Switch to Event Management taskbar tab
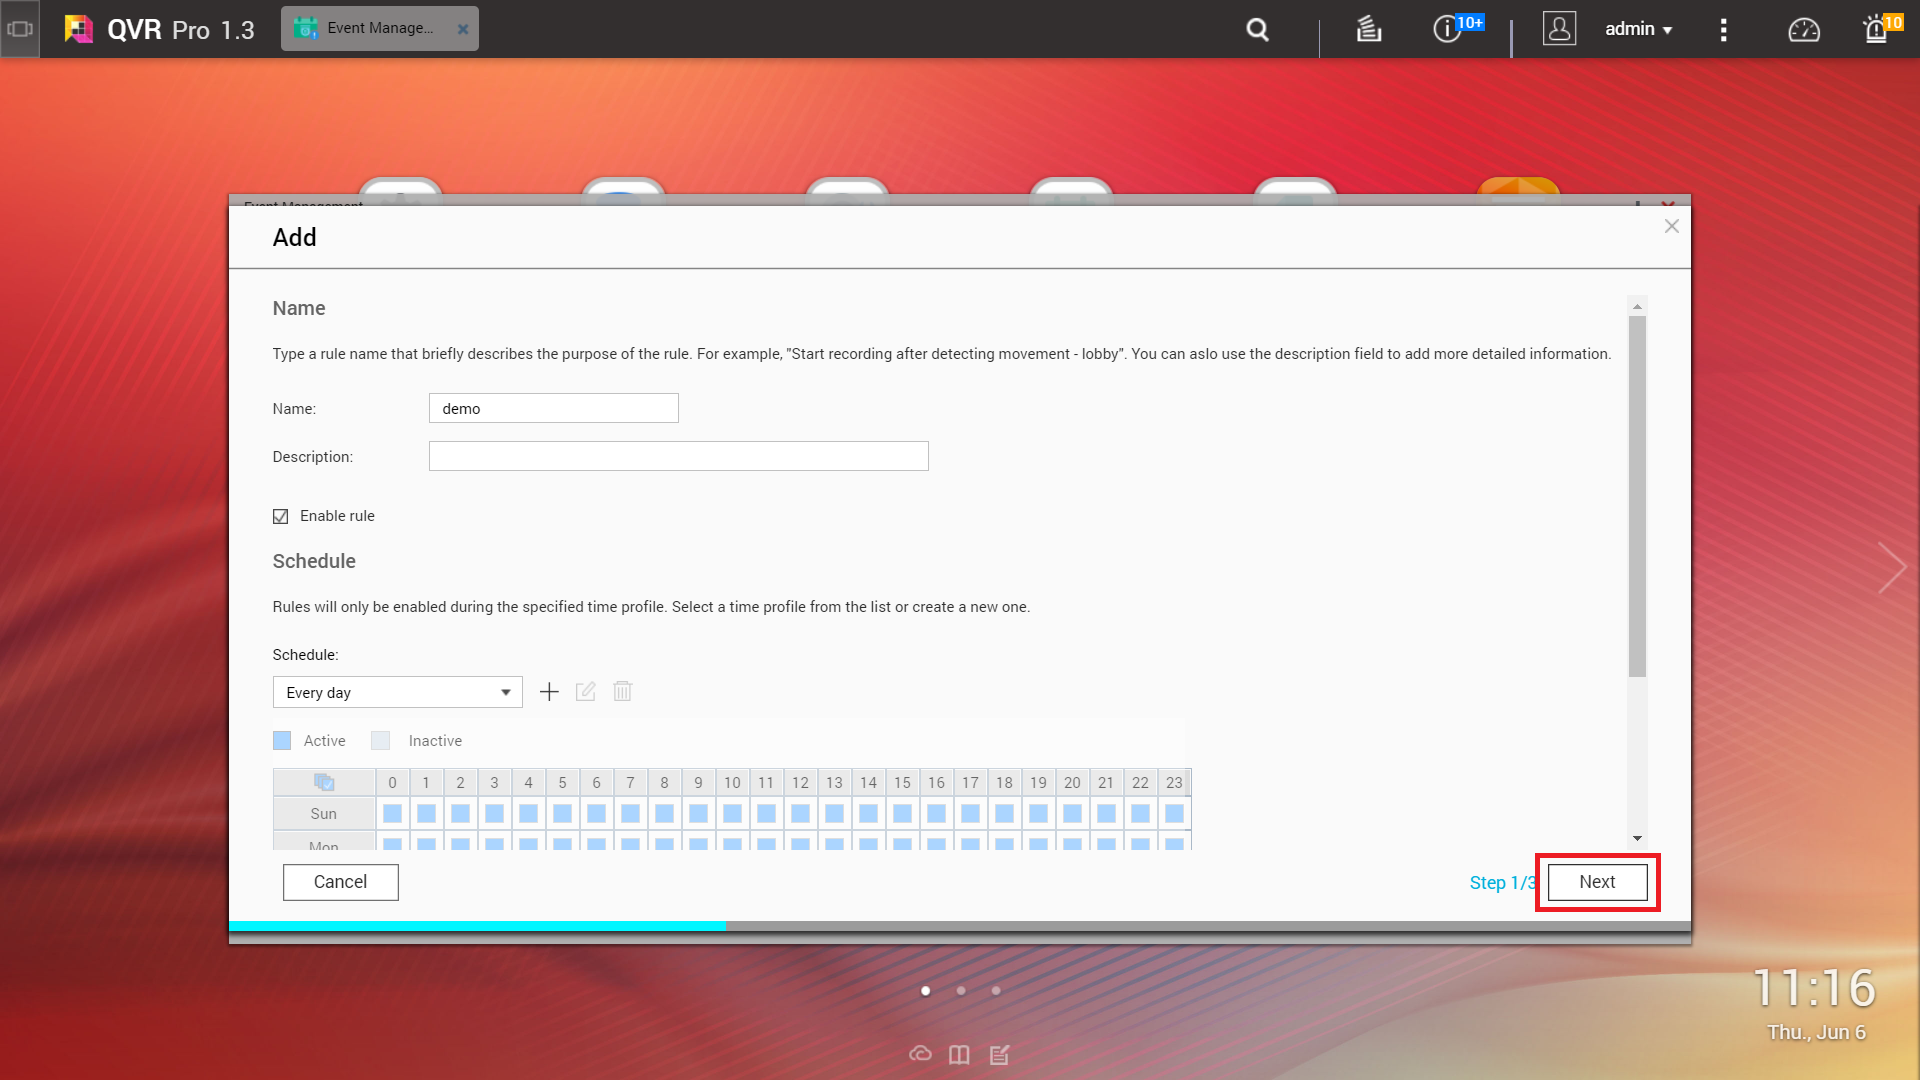The image size is (1920, 1080). click(379, 28)
